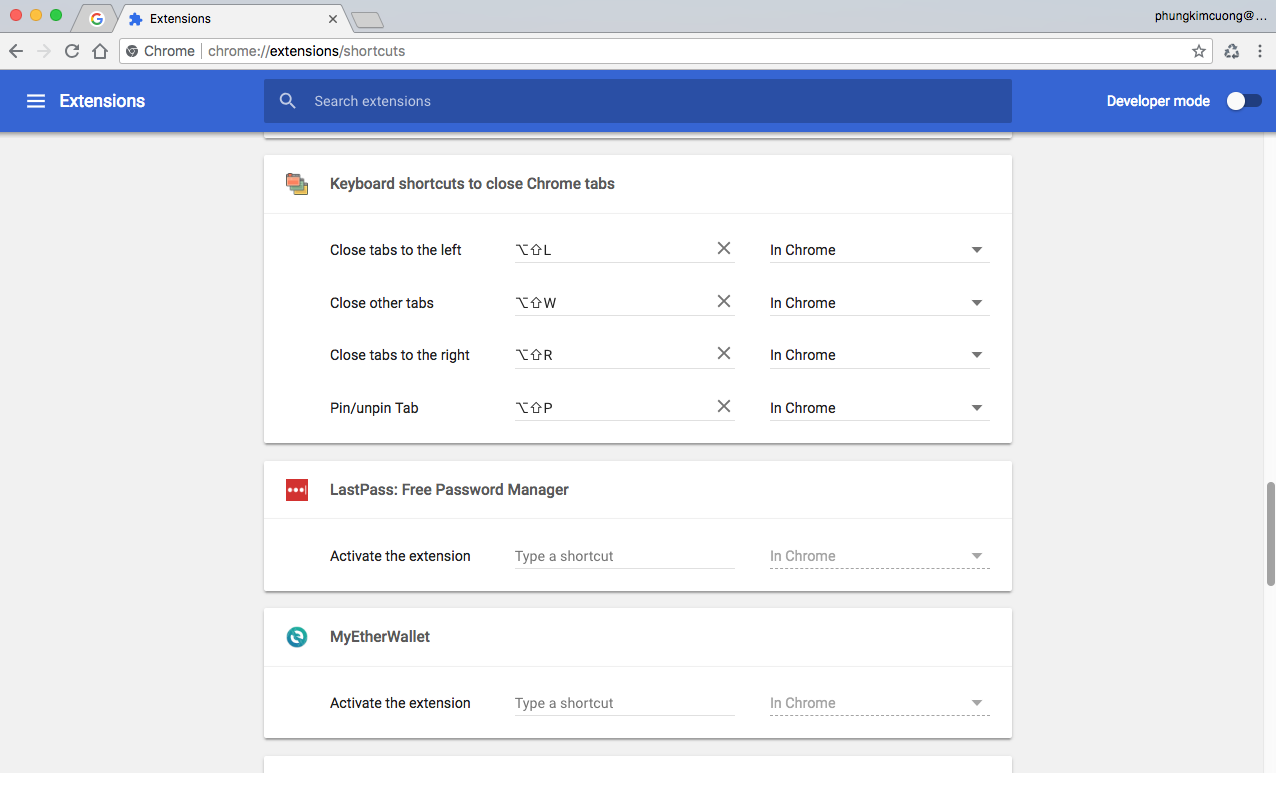The height and width of the screenshot is (800, 1280).
Task: Click the MyEtherWallet extension icon
Action: click(297, 637)
